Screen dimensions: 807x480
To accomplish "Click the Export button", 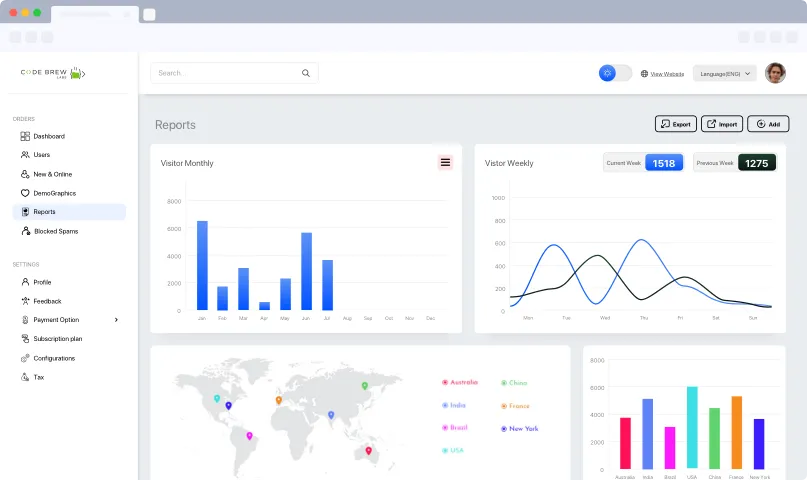I will pos(676,124).
